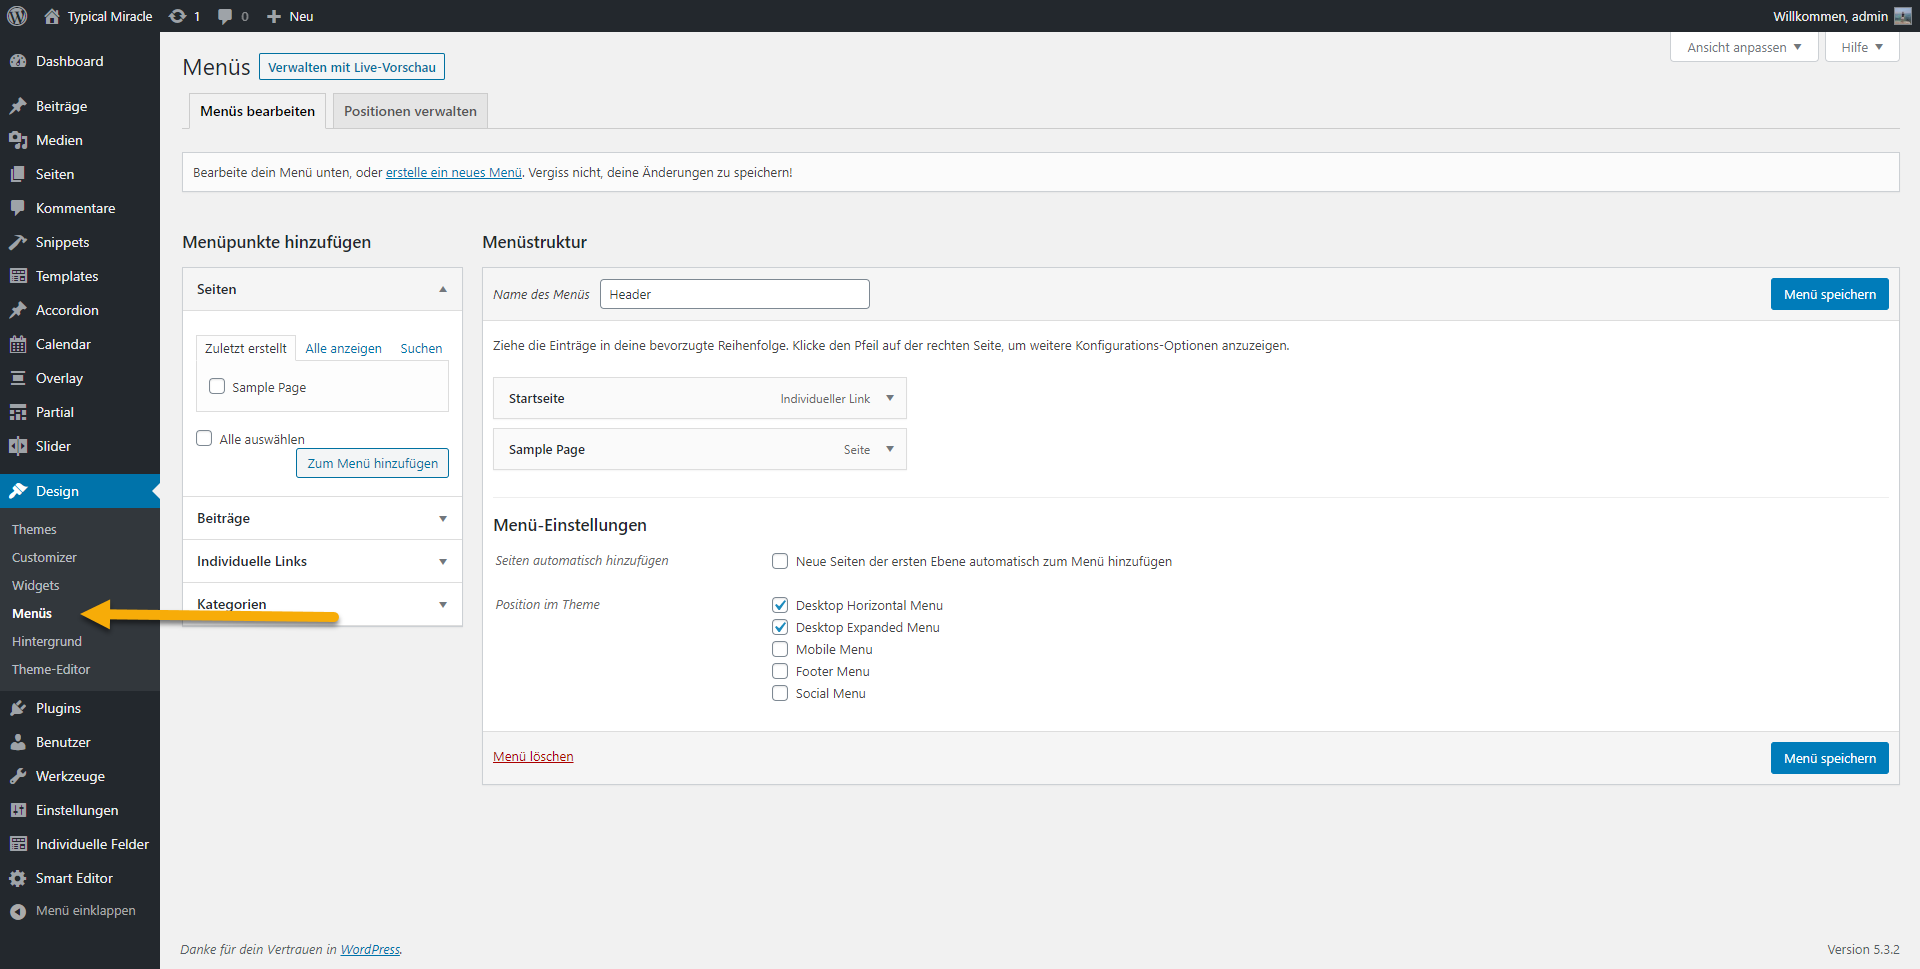Click the Plugins plug icon
The height and width of the screenshot is (969, 1920).
coord(18,708)
